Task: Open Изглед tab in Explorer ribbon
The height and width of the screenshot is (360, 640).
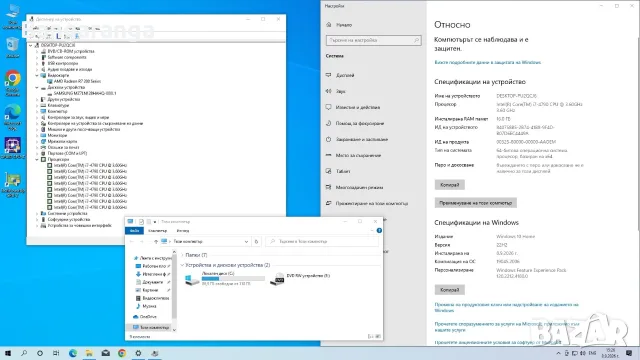Action: pyautogui.click(x=182, y=231)
